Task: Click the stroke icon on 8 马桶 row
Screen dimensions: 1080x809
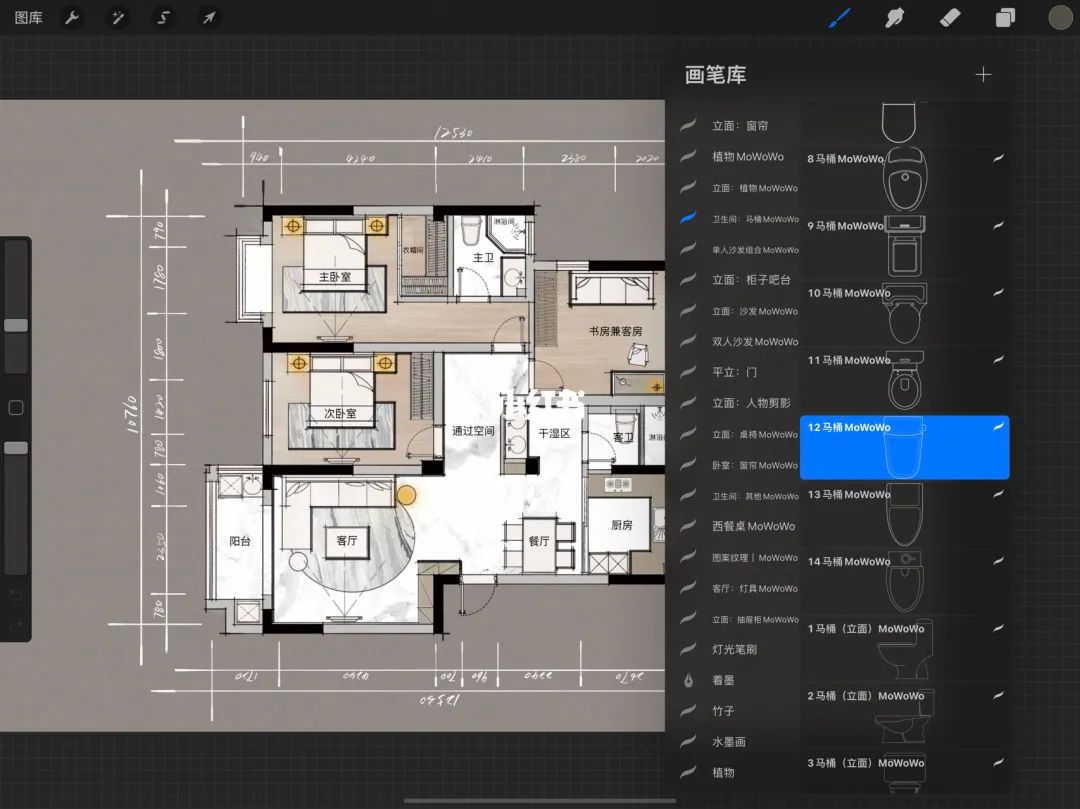Action: click(x=998, y=158)
